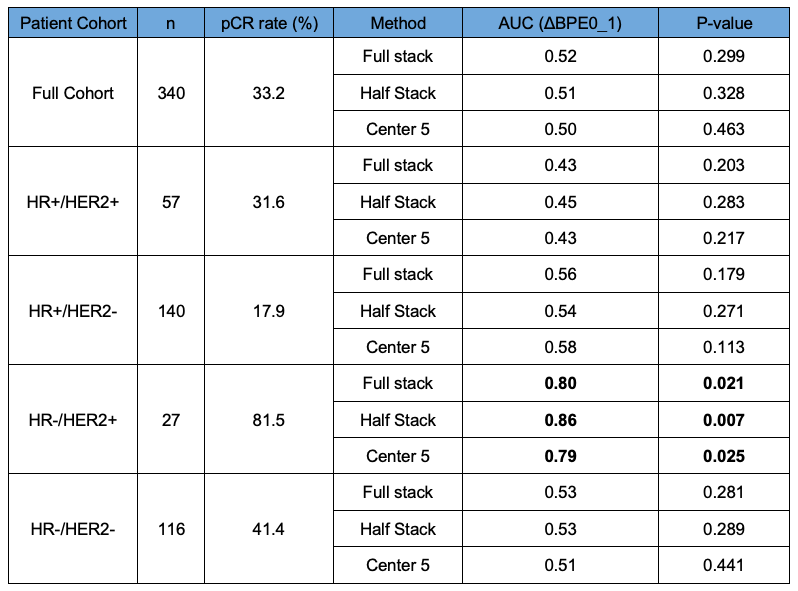The width and height of the screenshot is (798, 591).
Task: Click the Patient Cohort column header
Action: click(73, 23)
